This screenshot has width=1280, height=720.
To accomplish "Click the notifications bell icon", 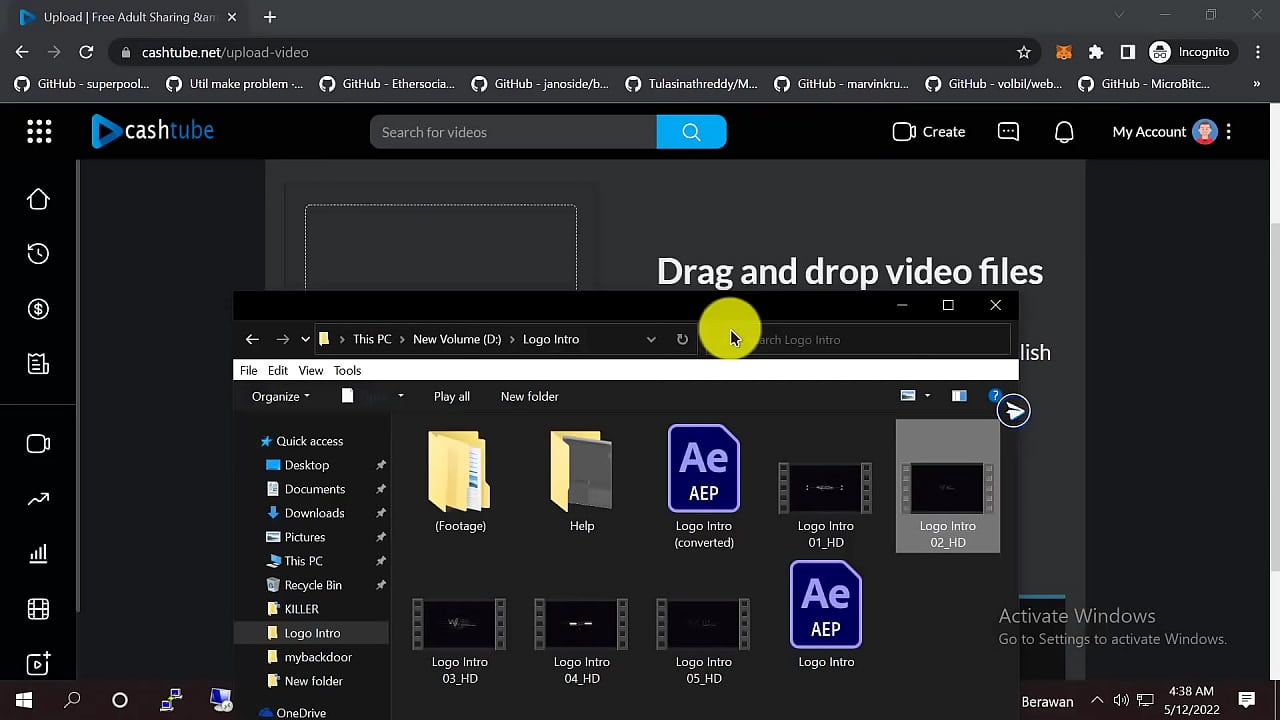I will [x=1064, y=132].
